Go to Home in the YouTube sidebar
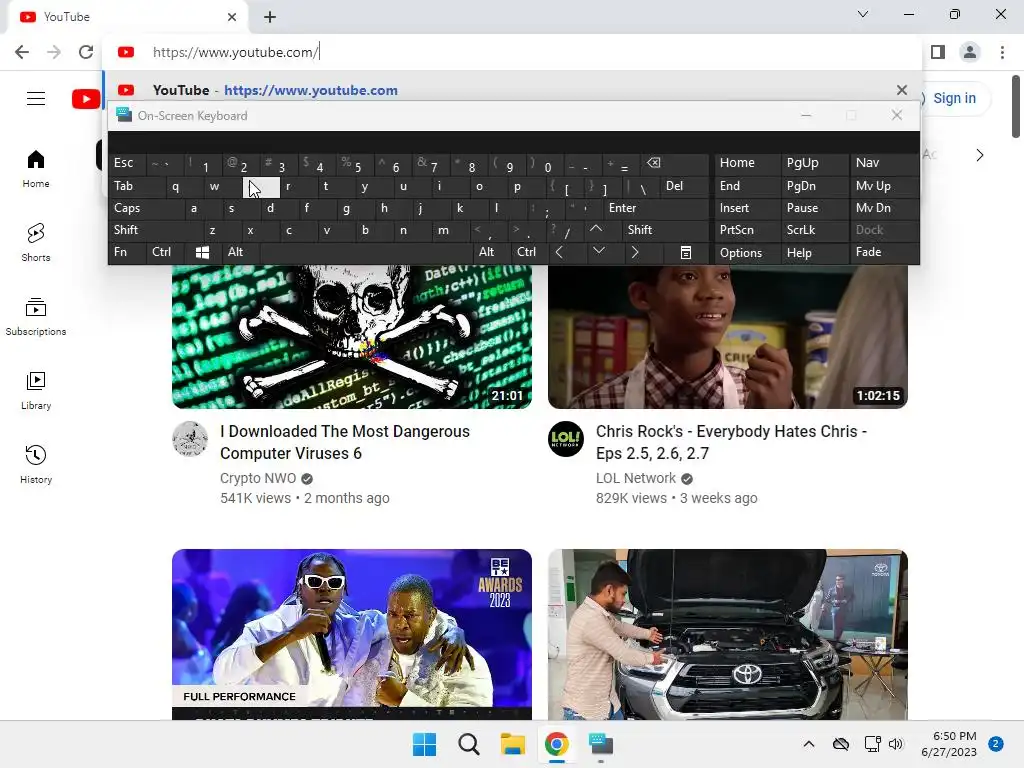This screenshot has width=1024, height=768. (x=36, y=168)
